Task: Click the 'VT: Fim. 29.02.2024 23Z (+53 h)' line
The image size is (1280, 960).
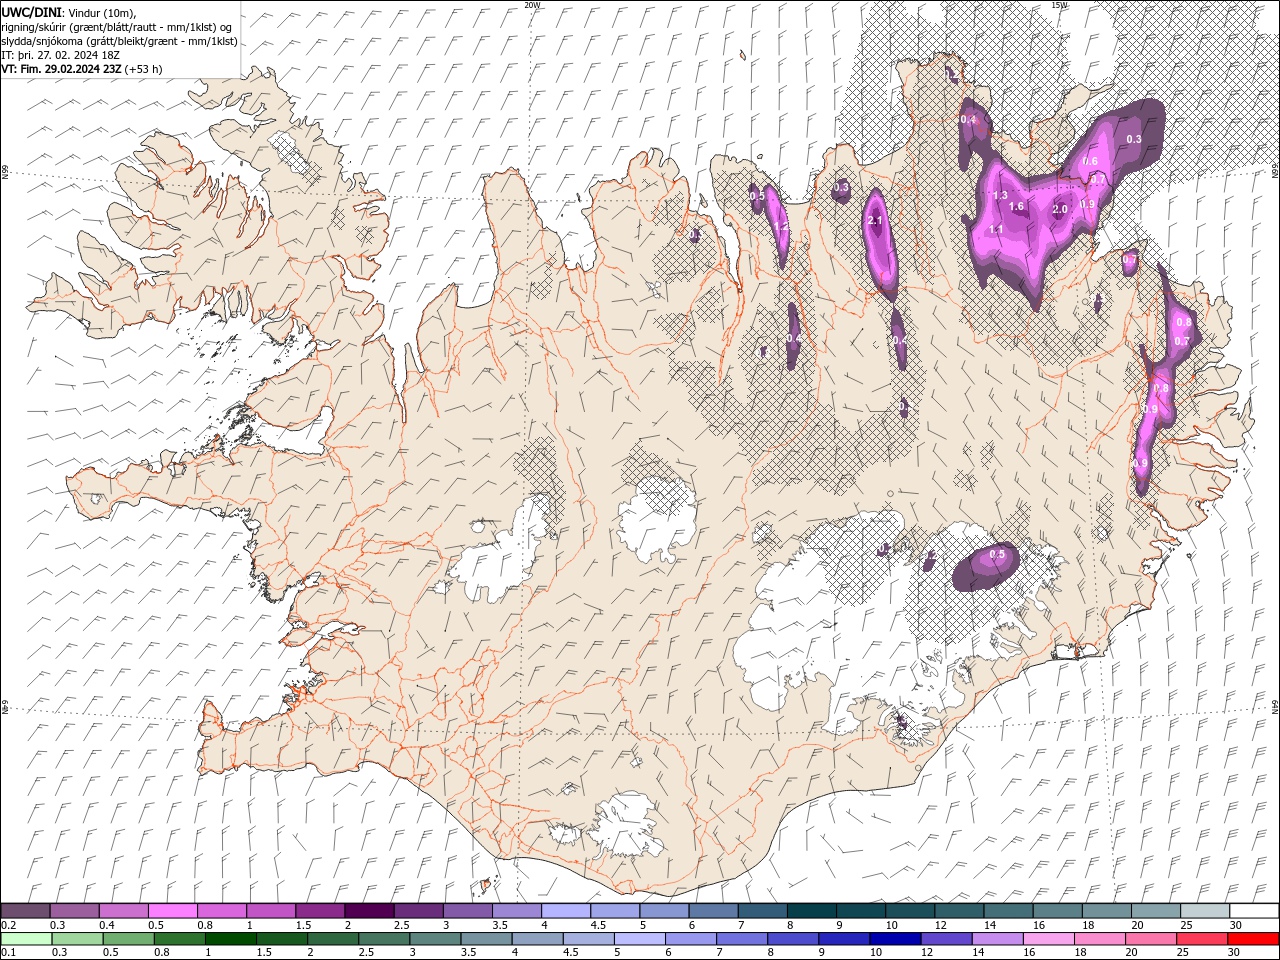Action: tap(82, 69)
